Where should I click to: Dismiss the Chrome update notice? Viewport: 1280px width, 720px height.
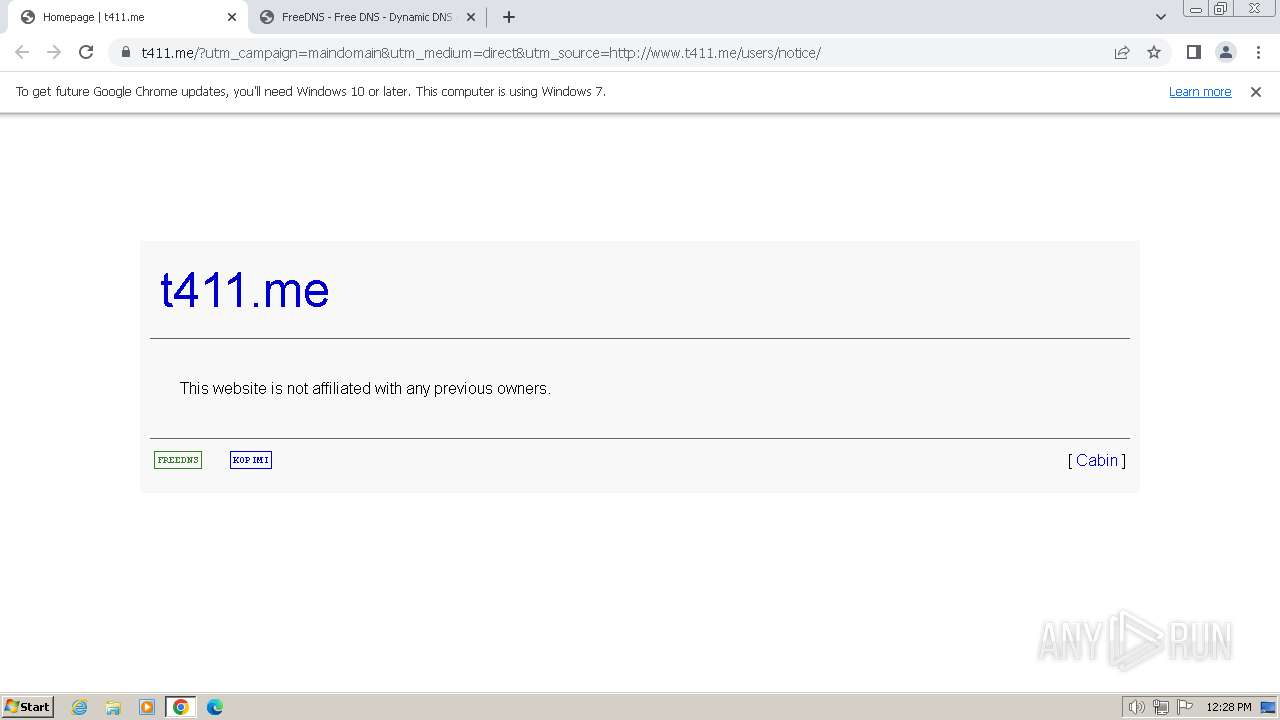pyautogui.click(x=1256, y=91)
